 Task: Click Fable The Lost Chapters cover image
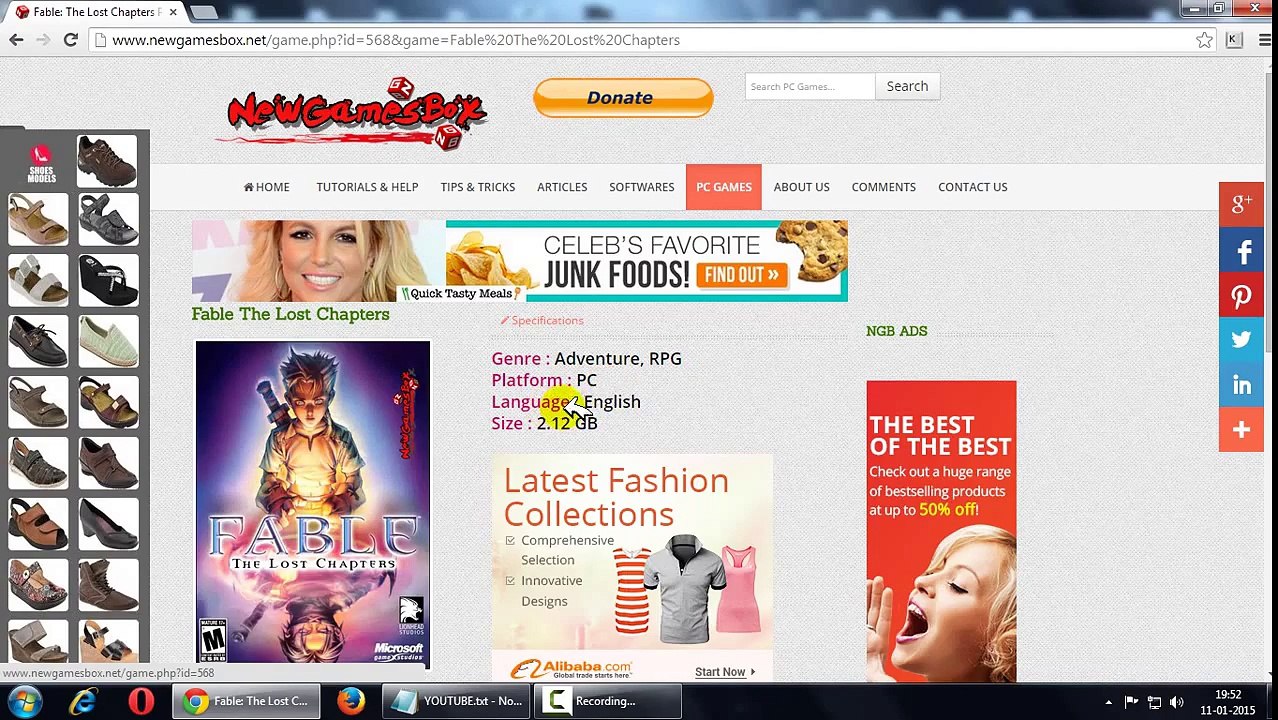[313, 503]
